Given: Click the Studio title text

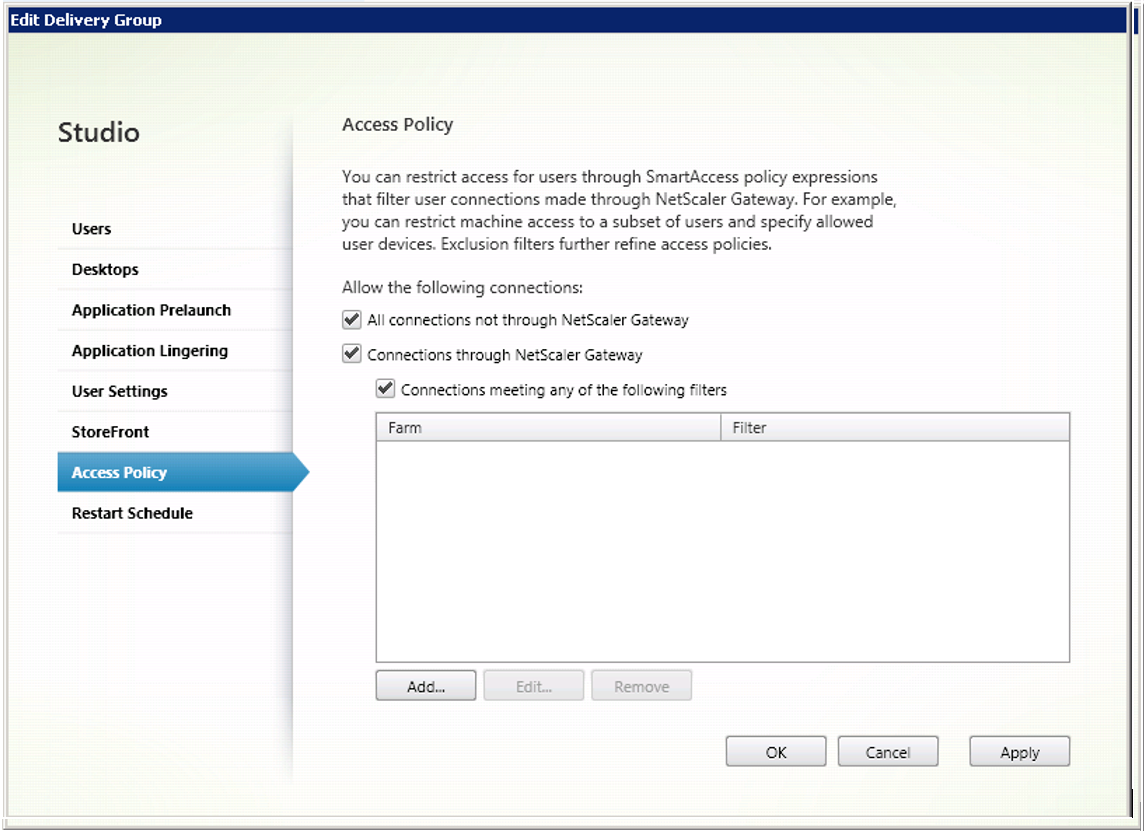Looking at the screenshot, I should tap(98, 132).
